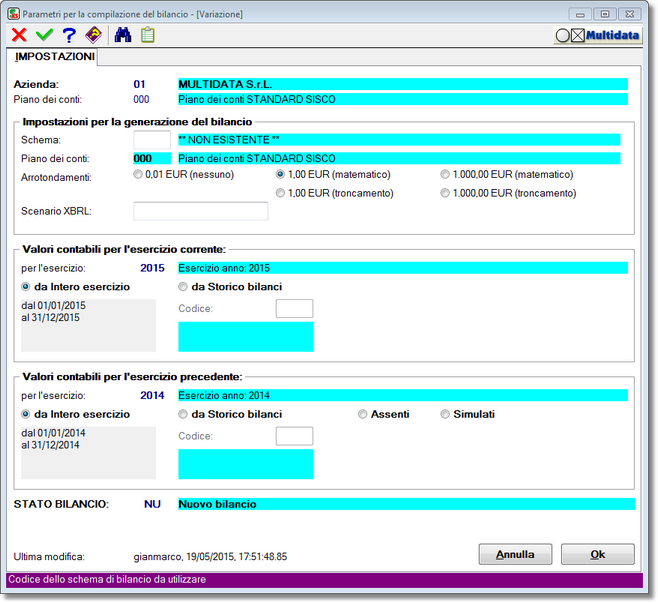Click the Multidata logo
This screenshot has height=603, width=658.
pos(597,35)
